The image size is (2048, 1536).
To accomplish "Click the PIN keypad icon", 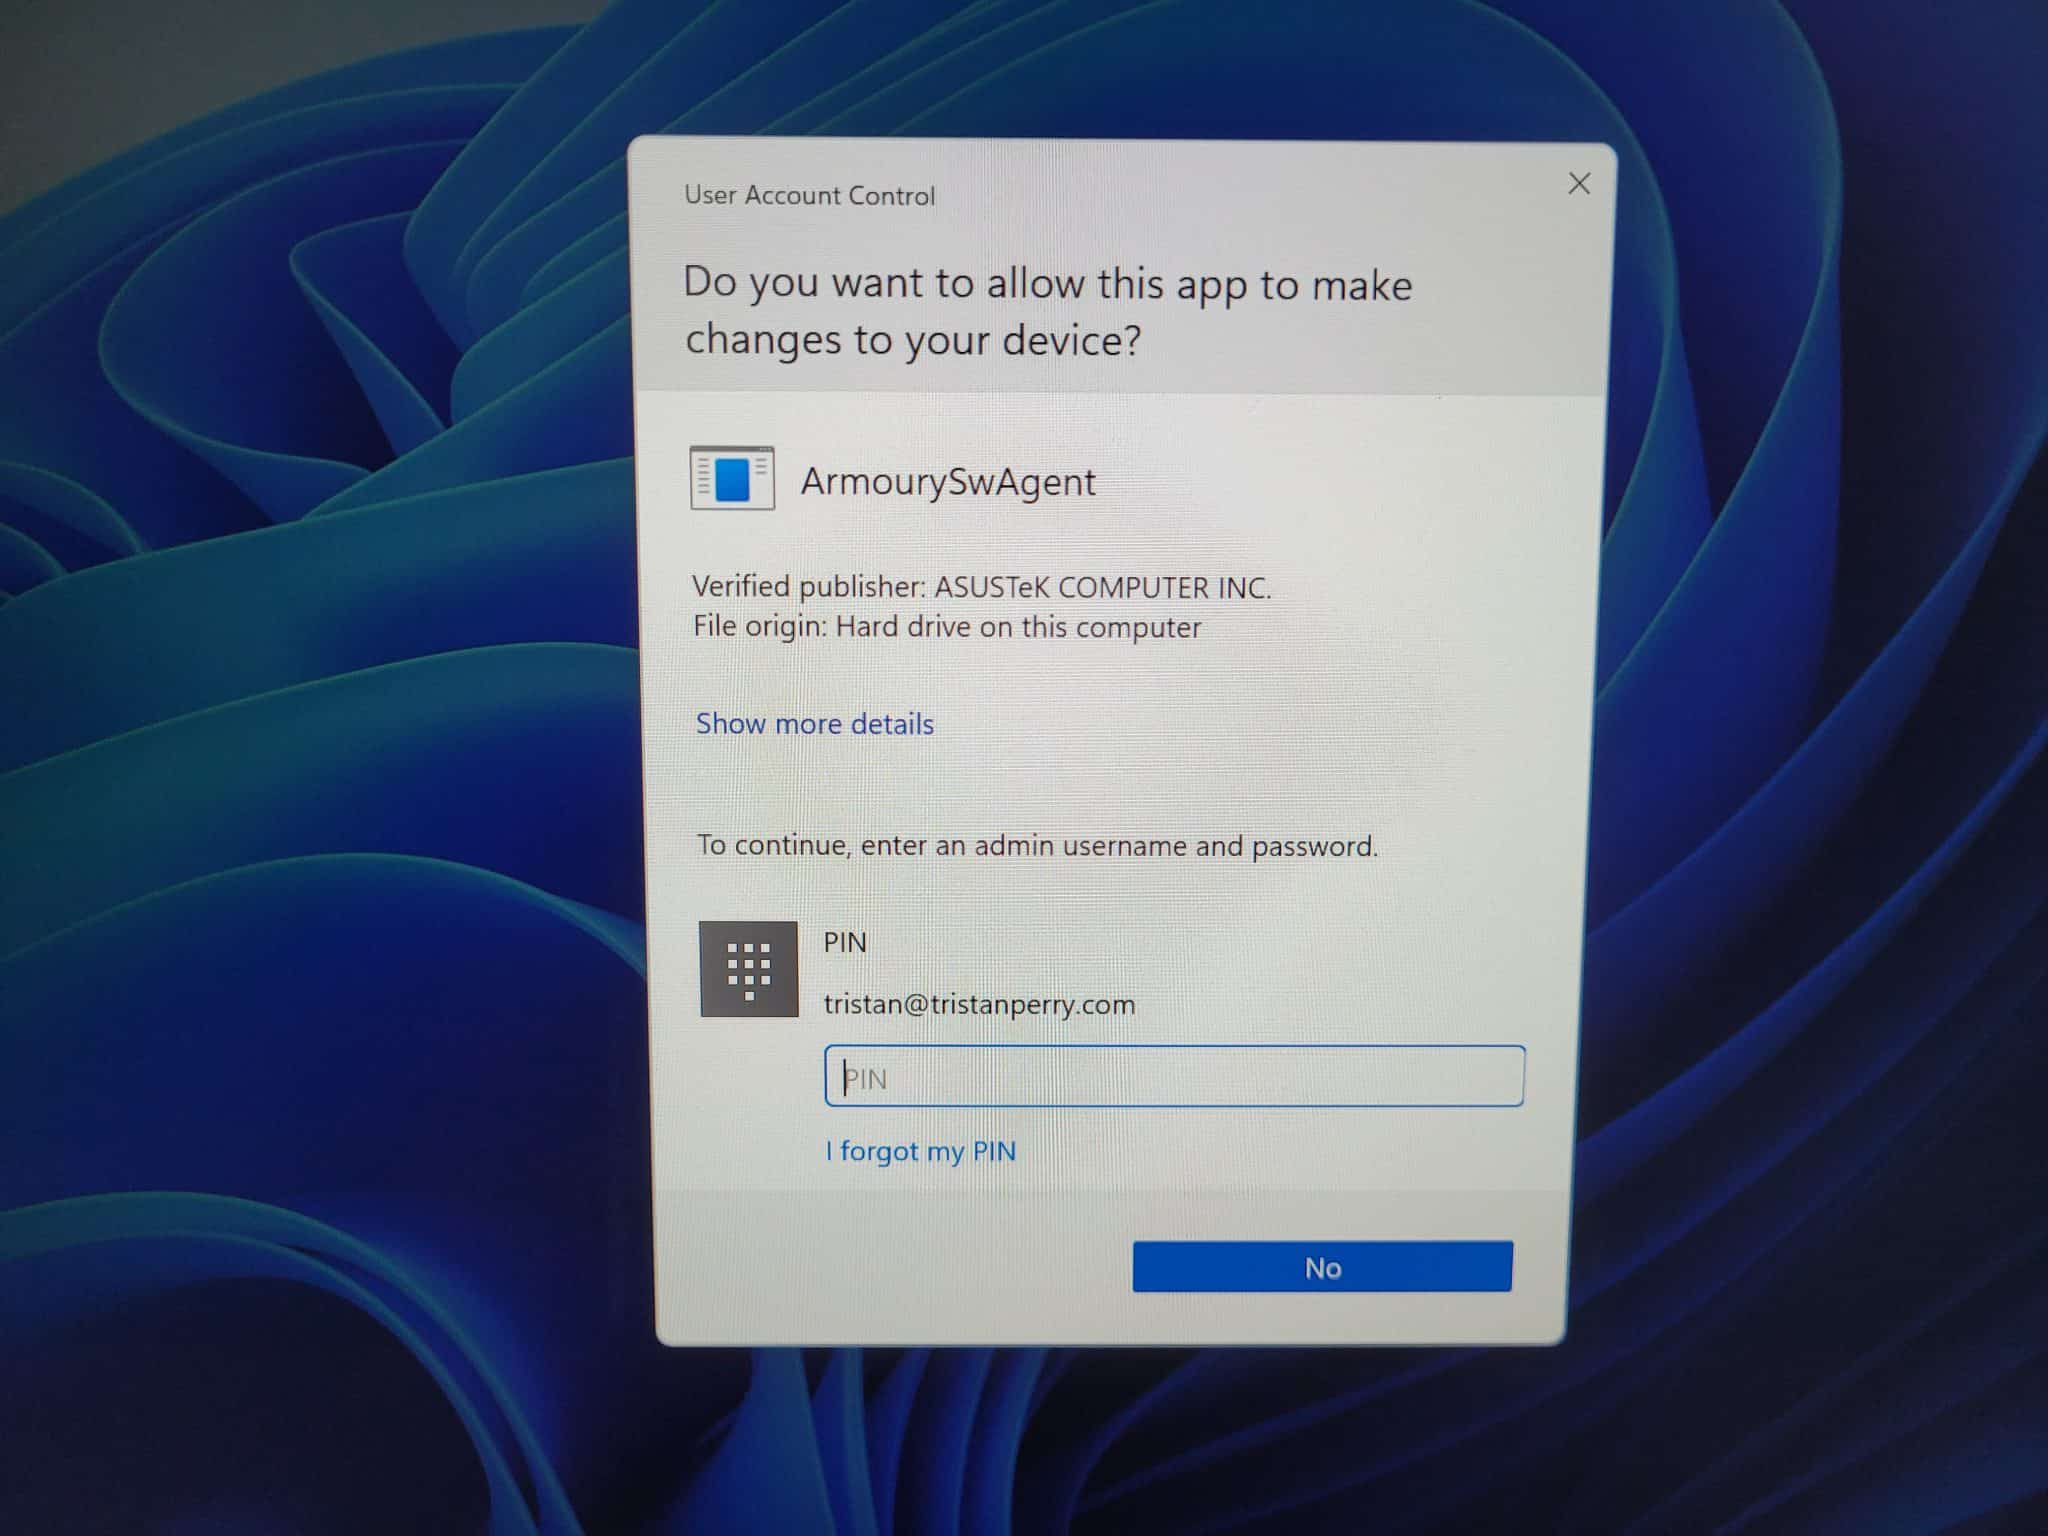I will pyautogui.click(x=749, y=969).
